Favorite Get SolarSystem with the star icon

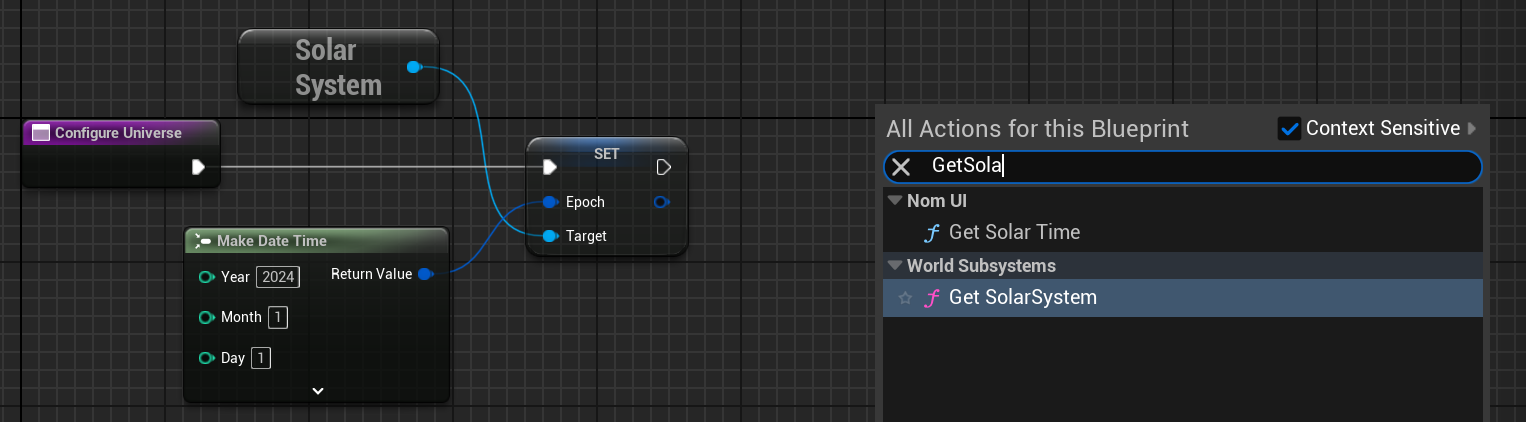(x=905, y=298)
